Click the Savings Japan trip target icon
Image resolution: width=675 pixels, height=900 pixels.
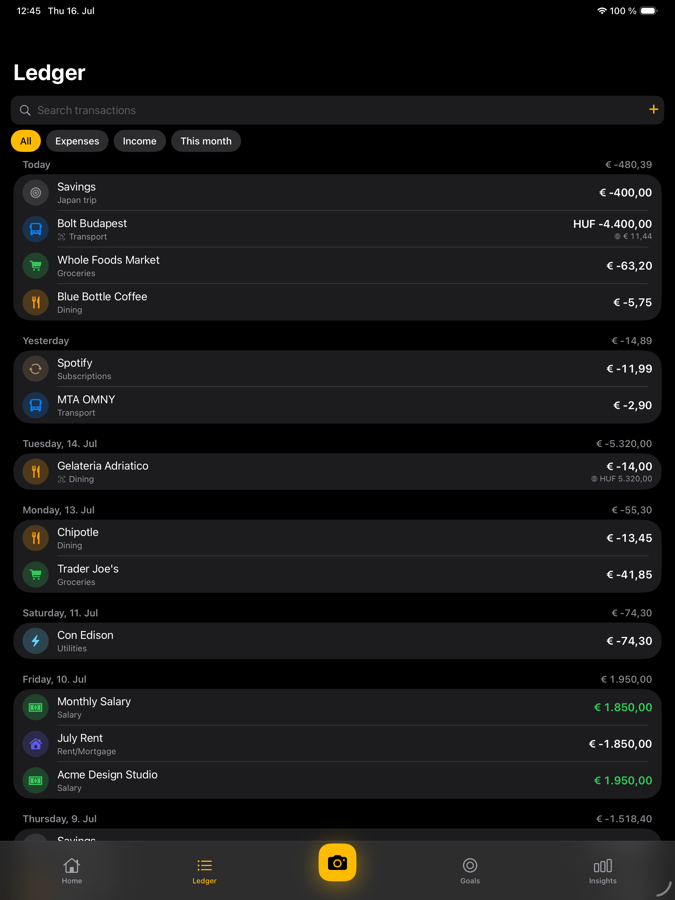36,192
